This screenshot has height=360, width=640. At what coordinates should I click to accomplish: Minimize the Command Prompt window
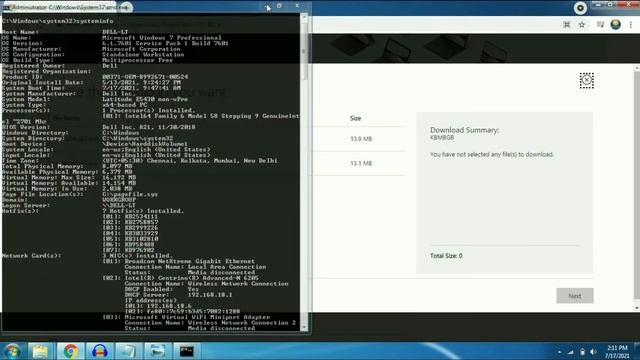(267, 6)
